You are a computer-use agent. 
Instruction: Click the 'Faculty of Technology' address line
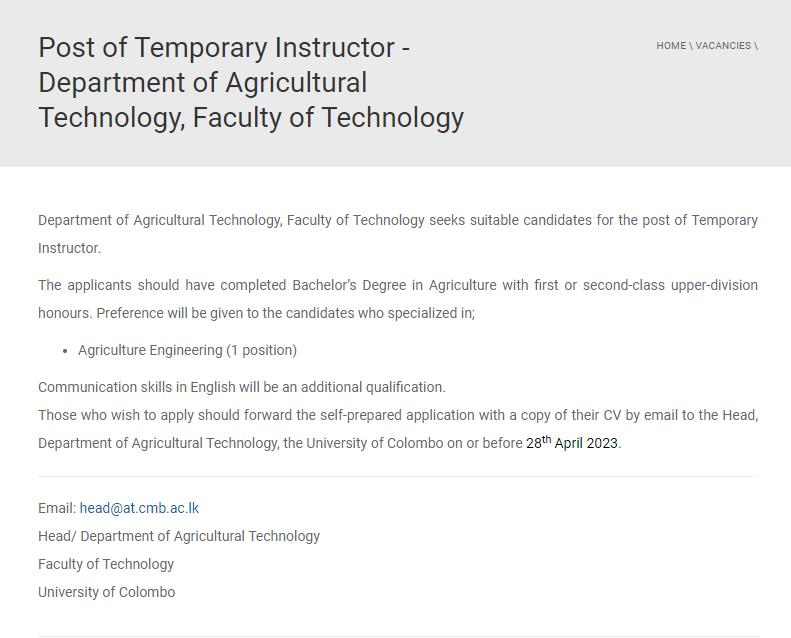pos(106,564)
